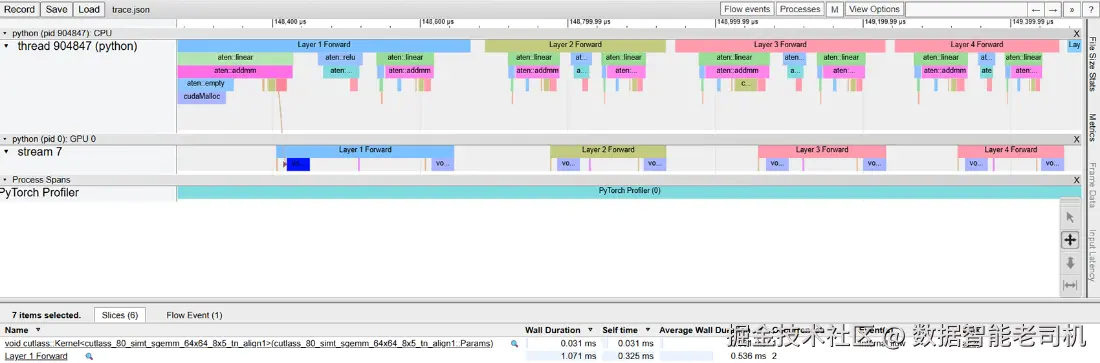Open the Input Latency side tab
This screenshot has height=363, width=1100.
click(x=1093, y=256)
